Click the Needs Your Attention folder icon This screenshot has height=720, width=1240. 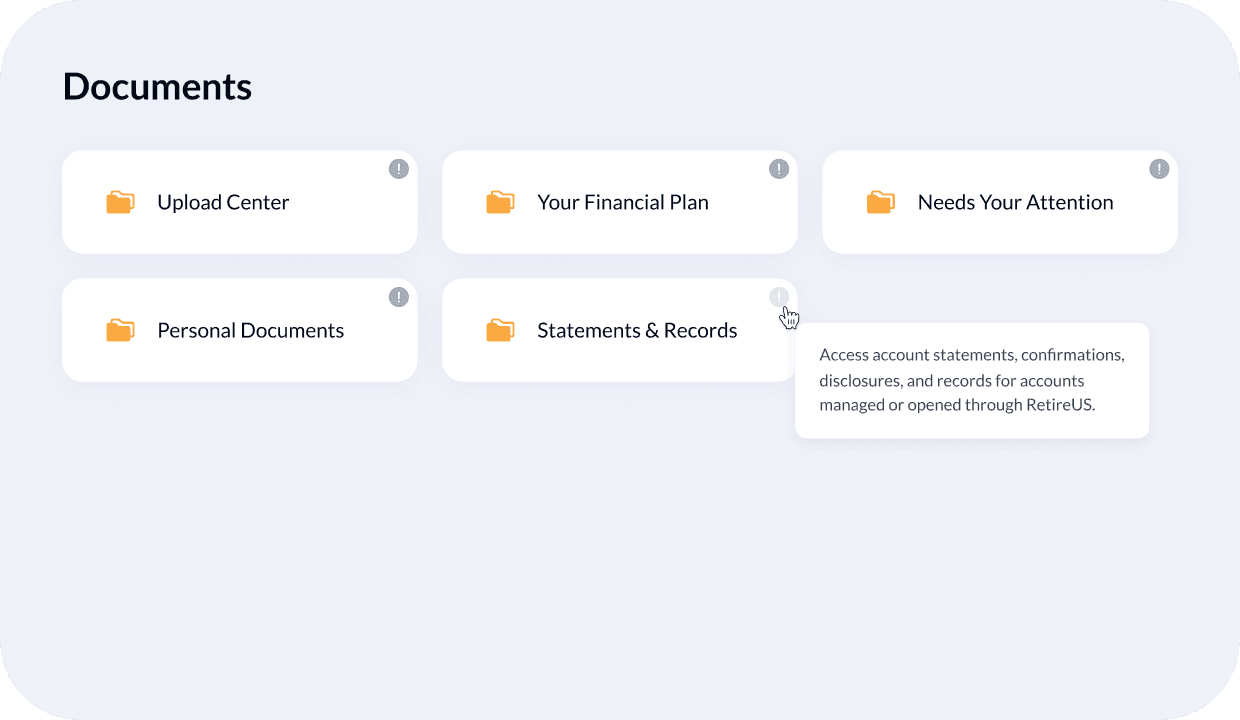880,202
